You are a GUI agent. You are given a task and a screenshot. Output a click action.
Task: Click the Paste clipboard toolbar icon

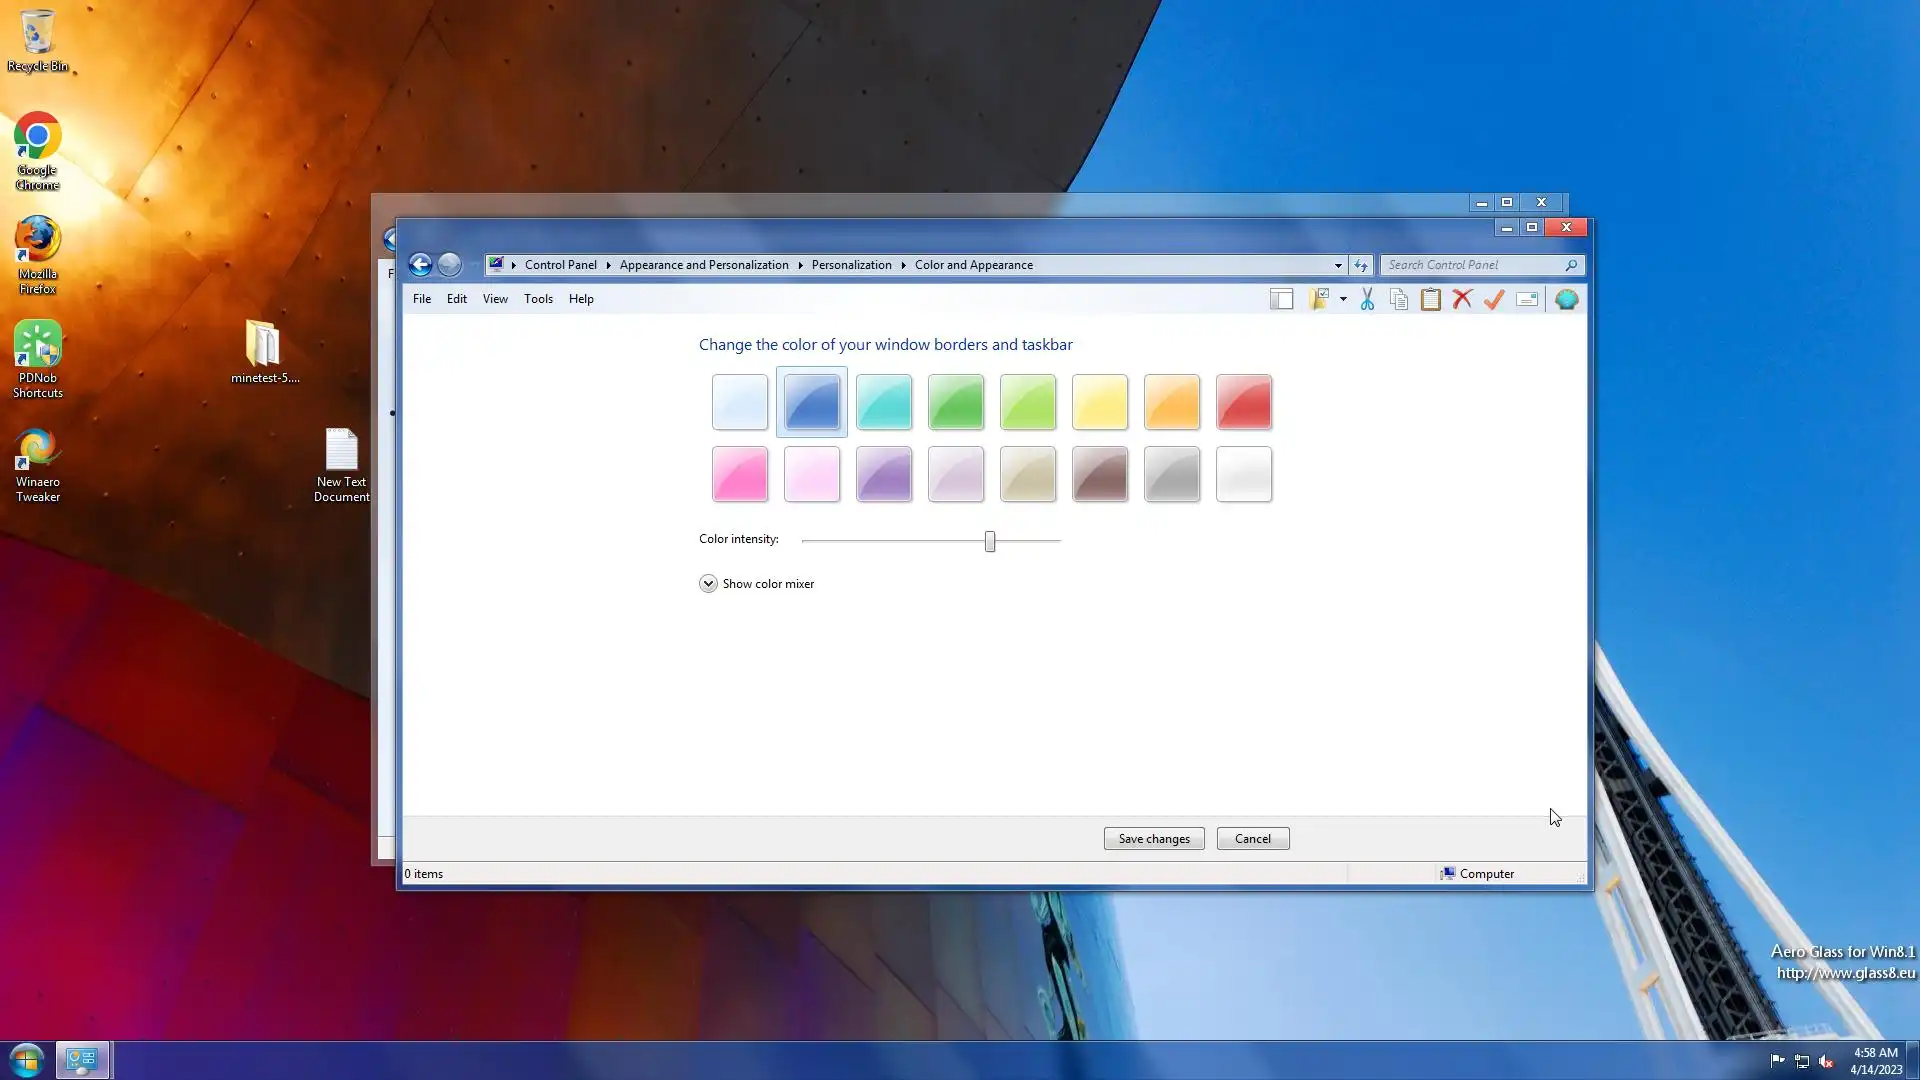coord(1431,299)
